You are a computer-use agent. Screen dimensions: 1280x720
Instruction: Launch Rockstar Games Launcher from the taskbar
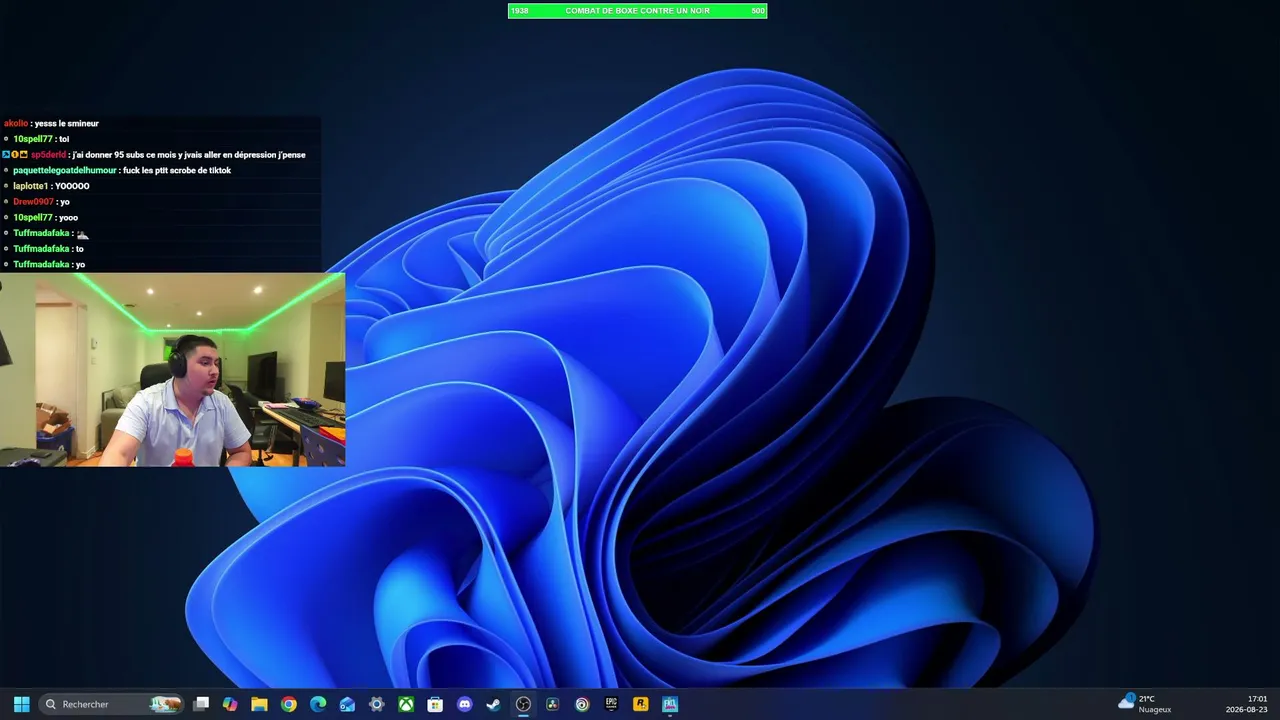(640, 704)
